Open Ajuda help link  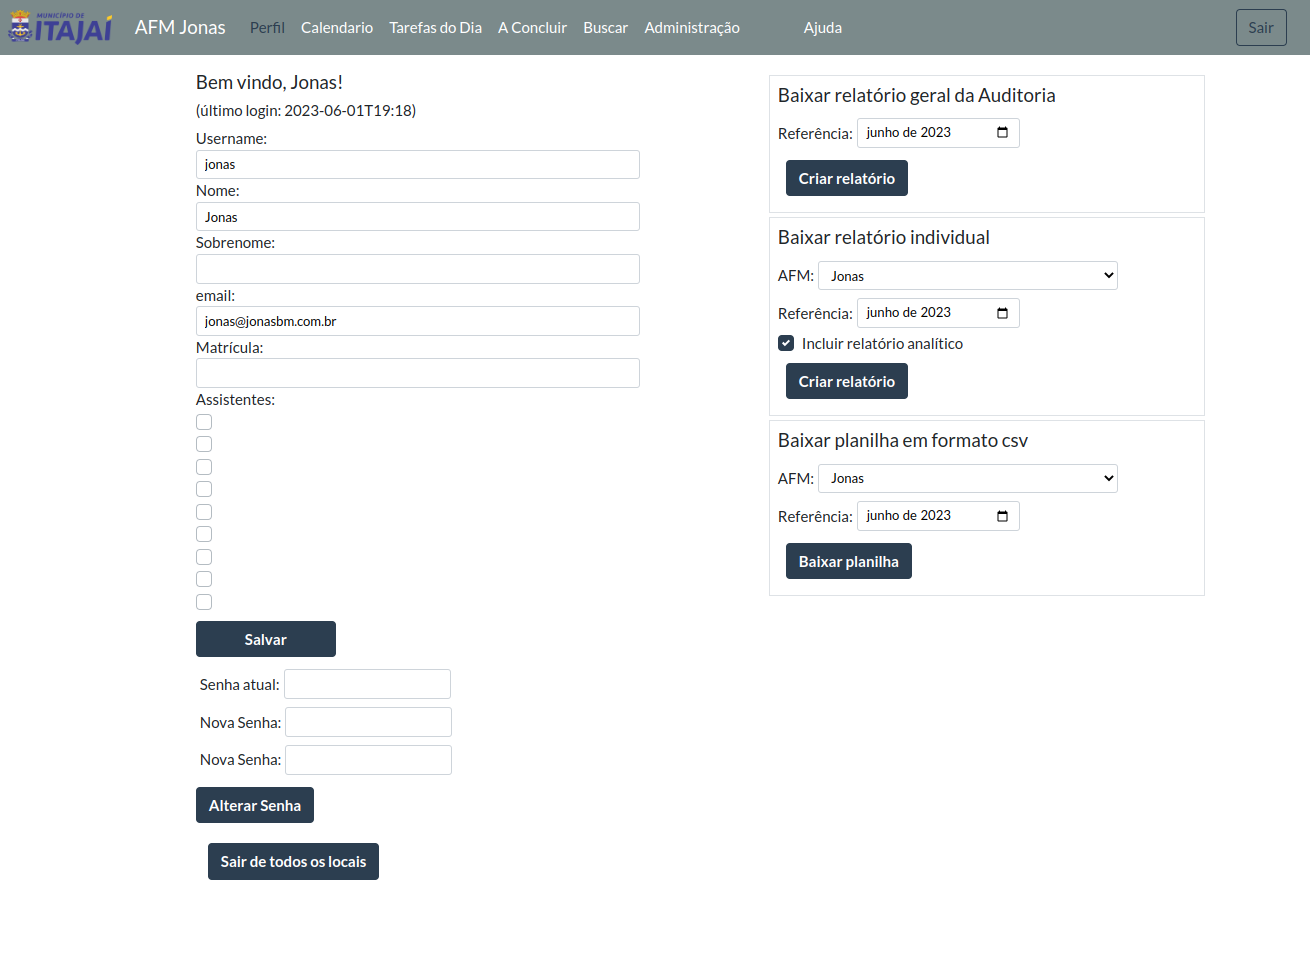coord(822,28)
